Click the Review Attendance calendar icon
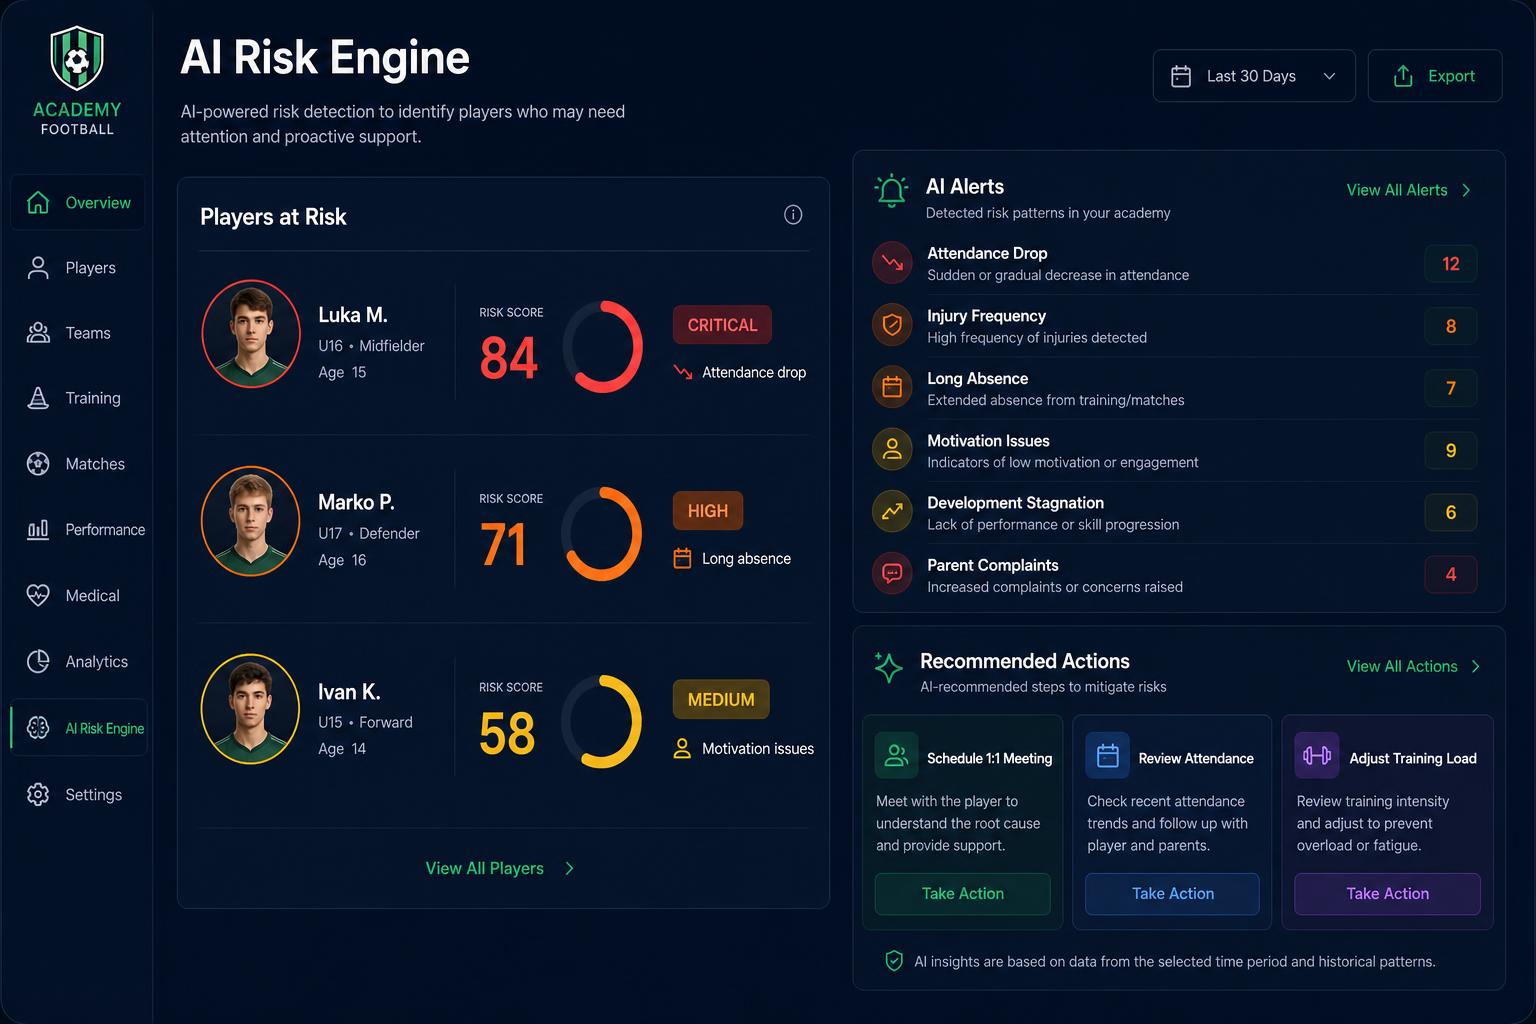The height and width of the screenshot is (1024, 1536). (x=1107, y=756)
